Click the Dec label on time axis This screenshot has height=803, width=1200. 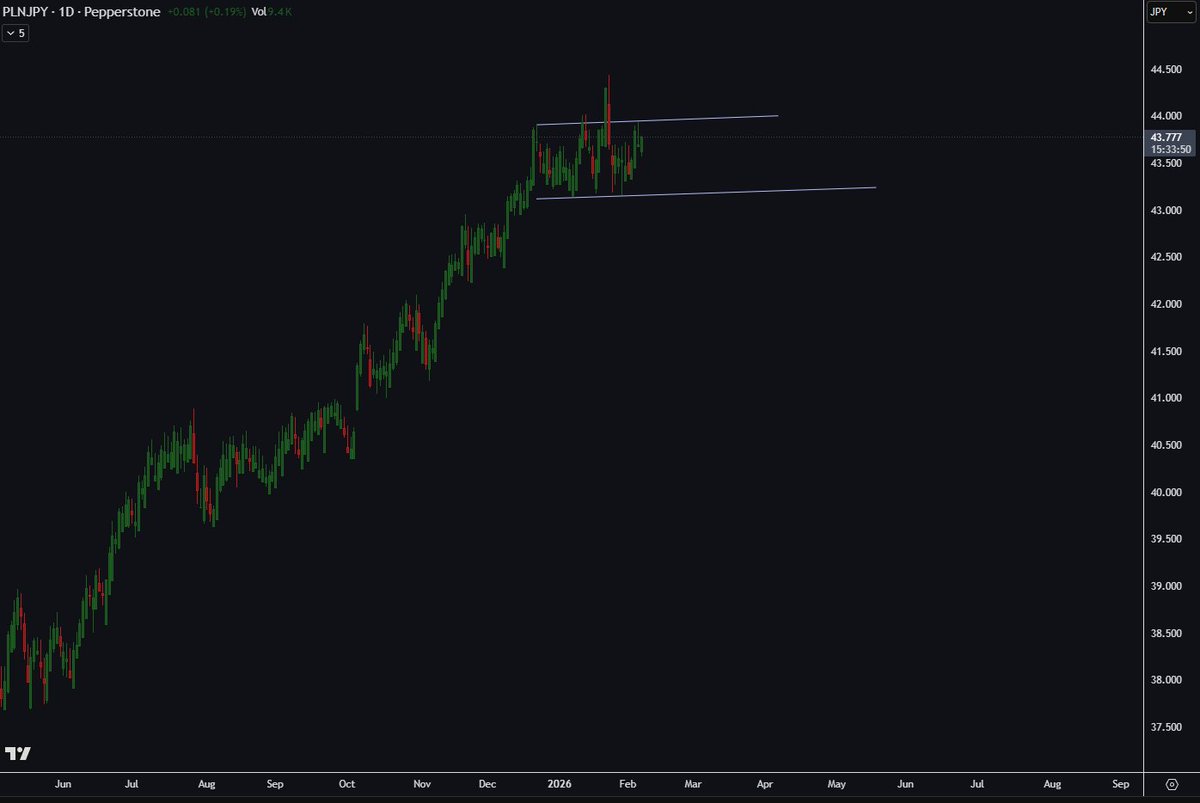tap(487, 785)
